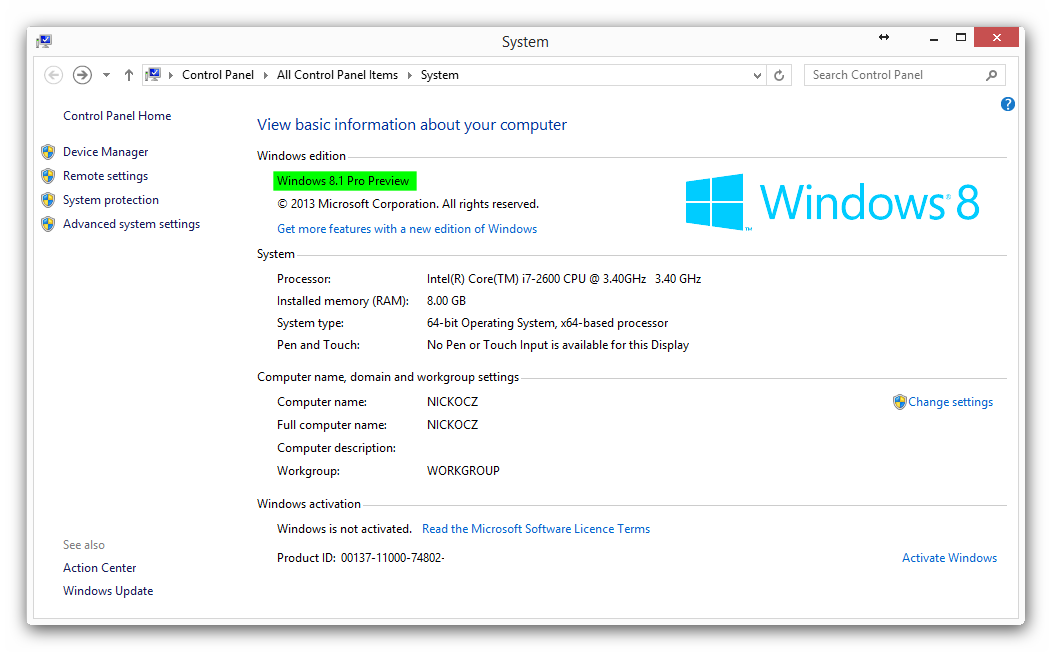Read the Microsoft Software Licence Terms
This screenshot has height=652, width=1052.
[536, 529]
